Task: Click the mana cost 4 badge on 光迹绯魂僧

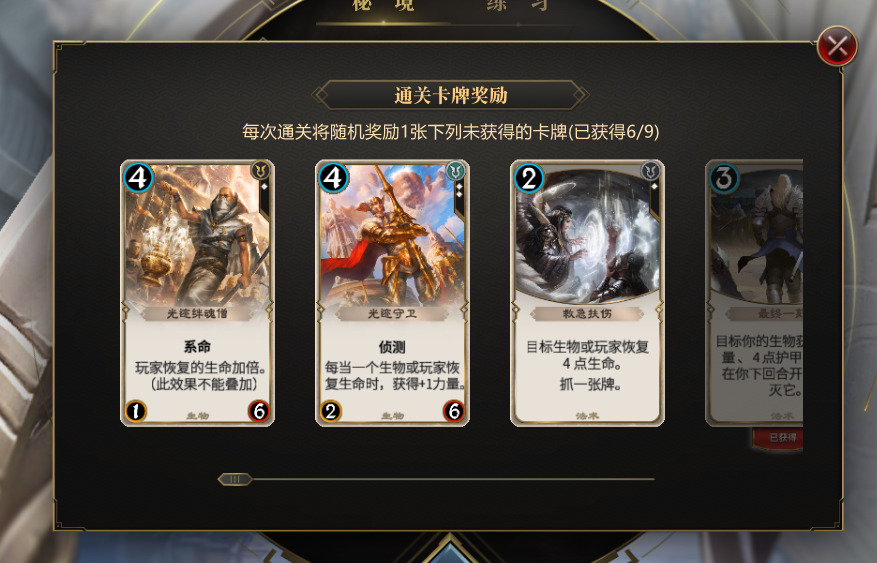Action: point(138,178)
